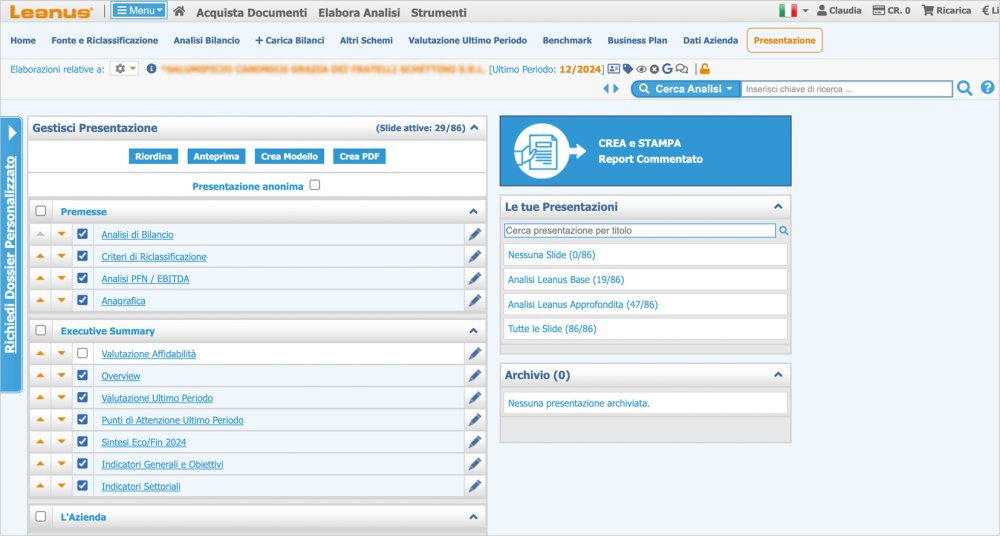
Task: Toggle the L'Azienda section checkbox
Action: [x=41, y=516]
